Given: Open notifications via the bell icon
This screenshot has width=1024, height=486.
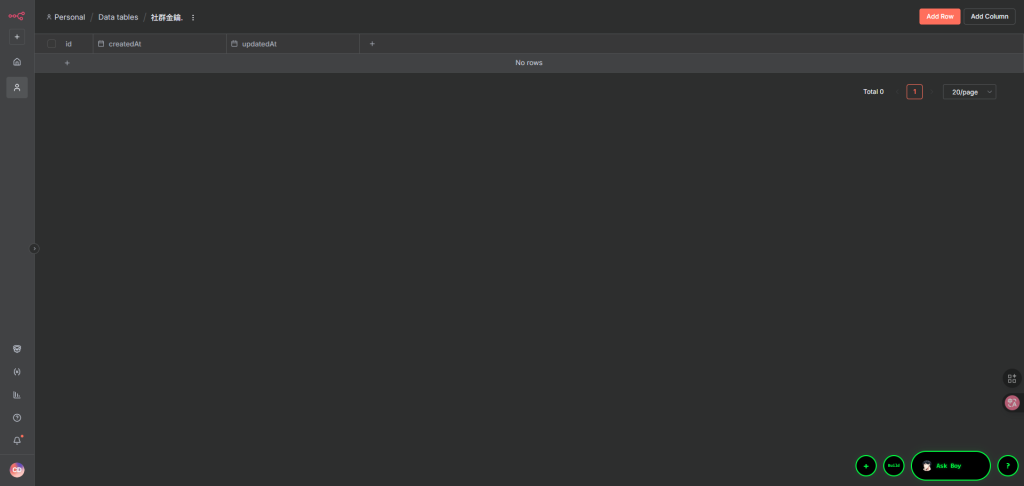Looking at the screenshot, I should point(17,441).
